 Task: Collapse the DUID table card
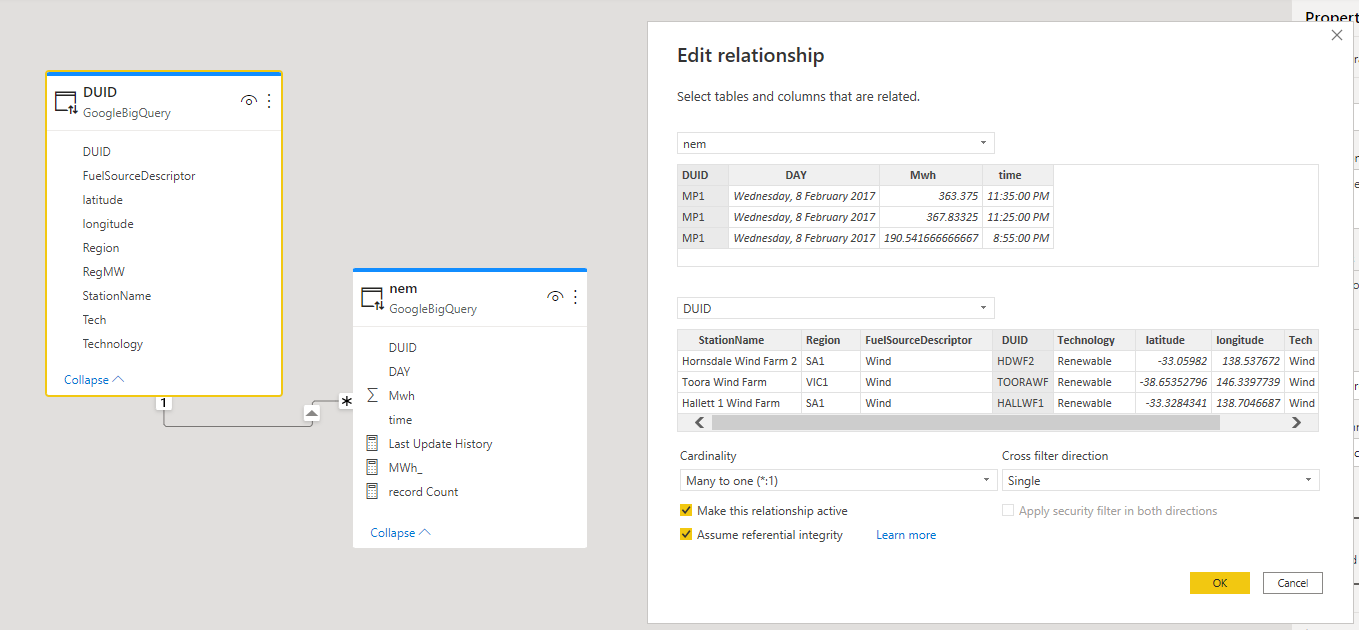point(94,380)
